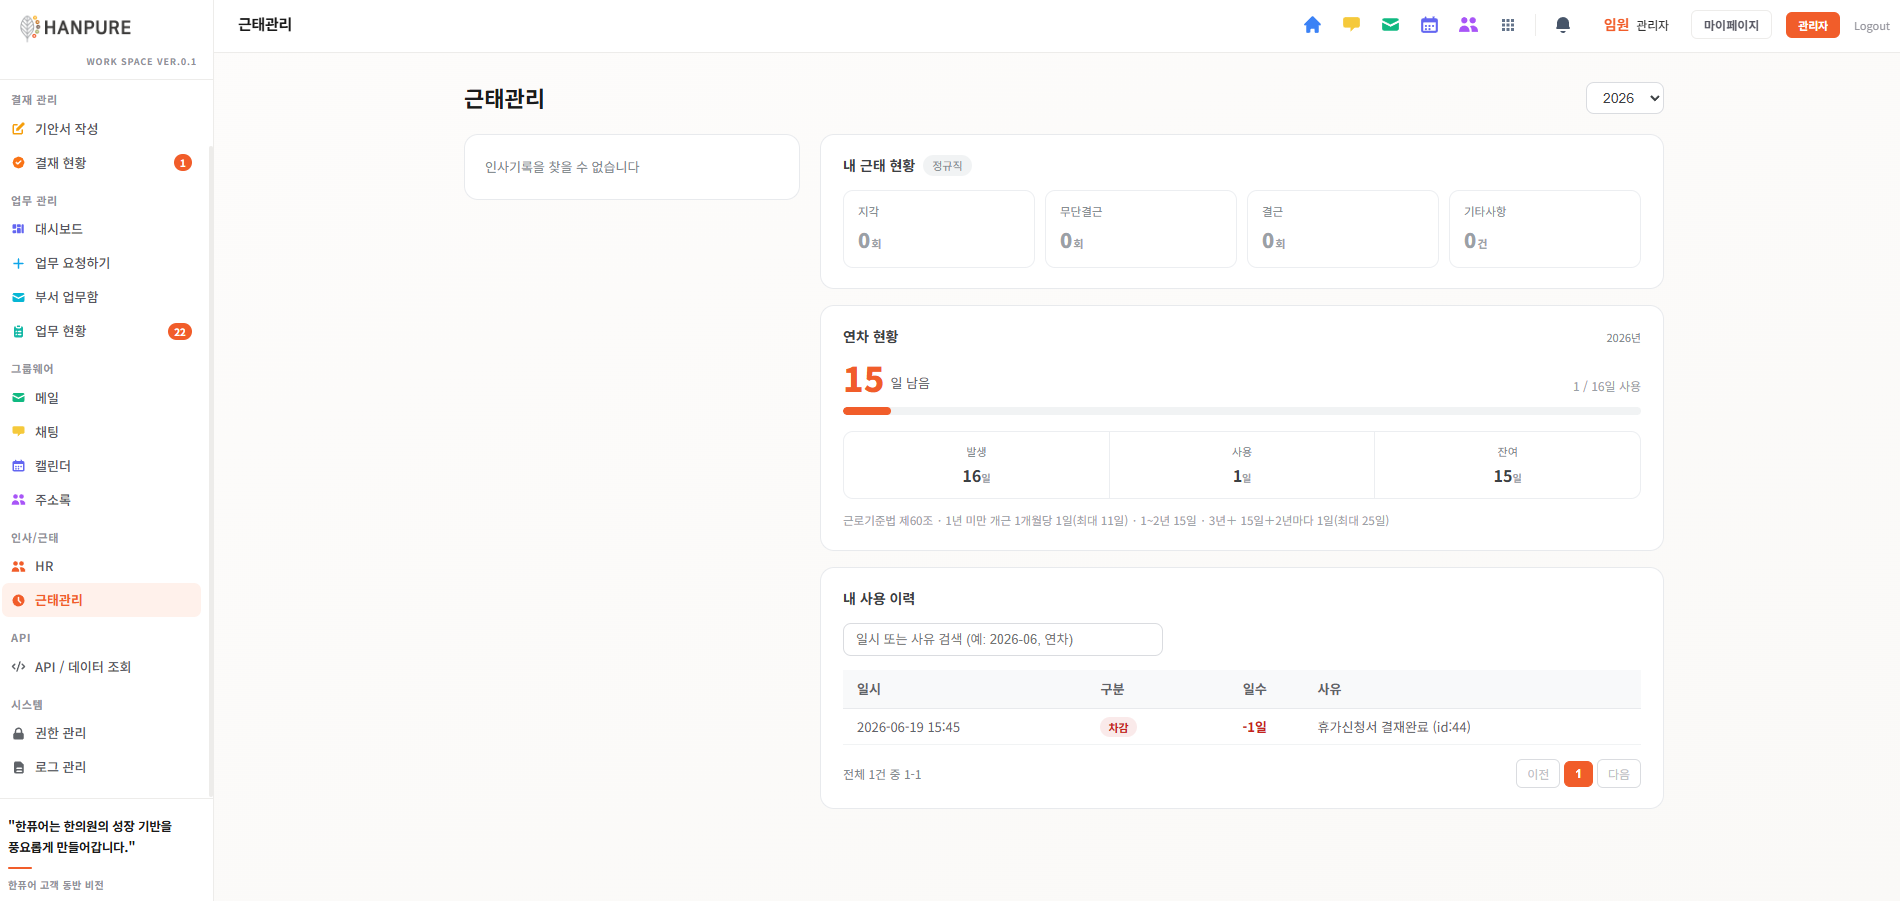The image size is (1900, 901).
Task: Click the 주소록 people icon in the sidebar
Action: (x=18, y=500)
